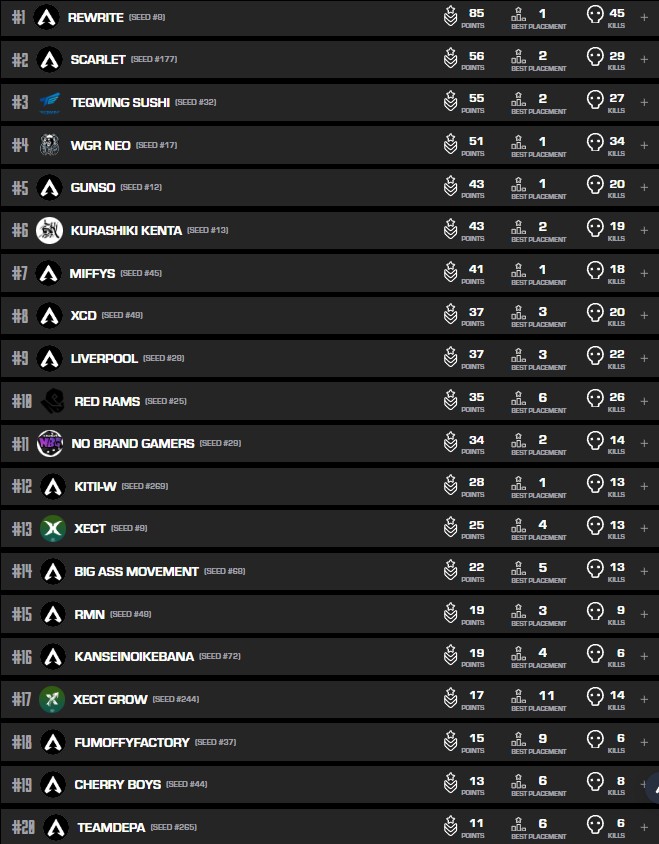The height and width of the screenshot is (844, 659).
Task: Expand the Rewrite team row
Action: [x=644, y=17]
